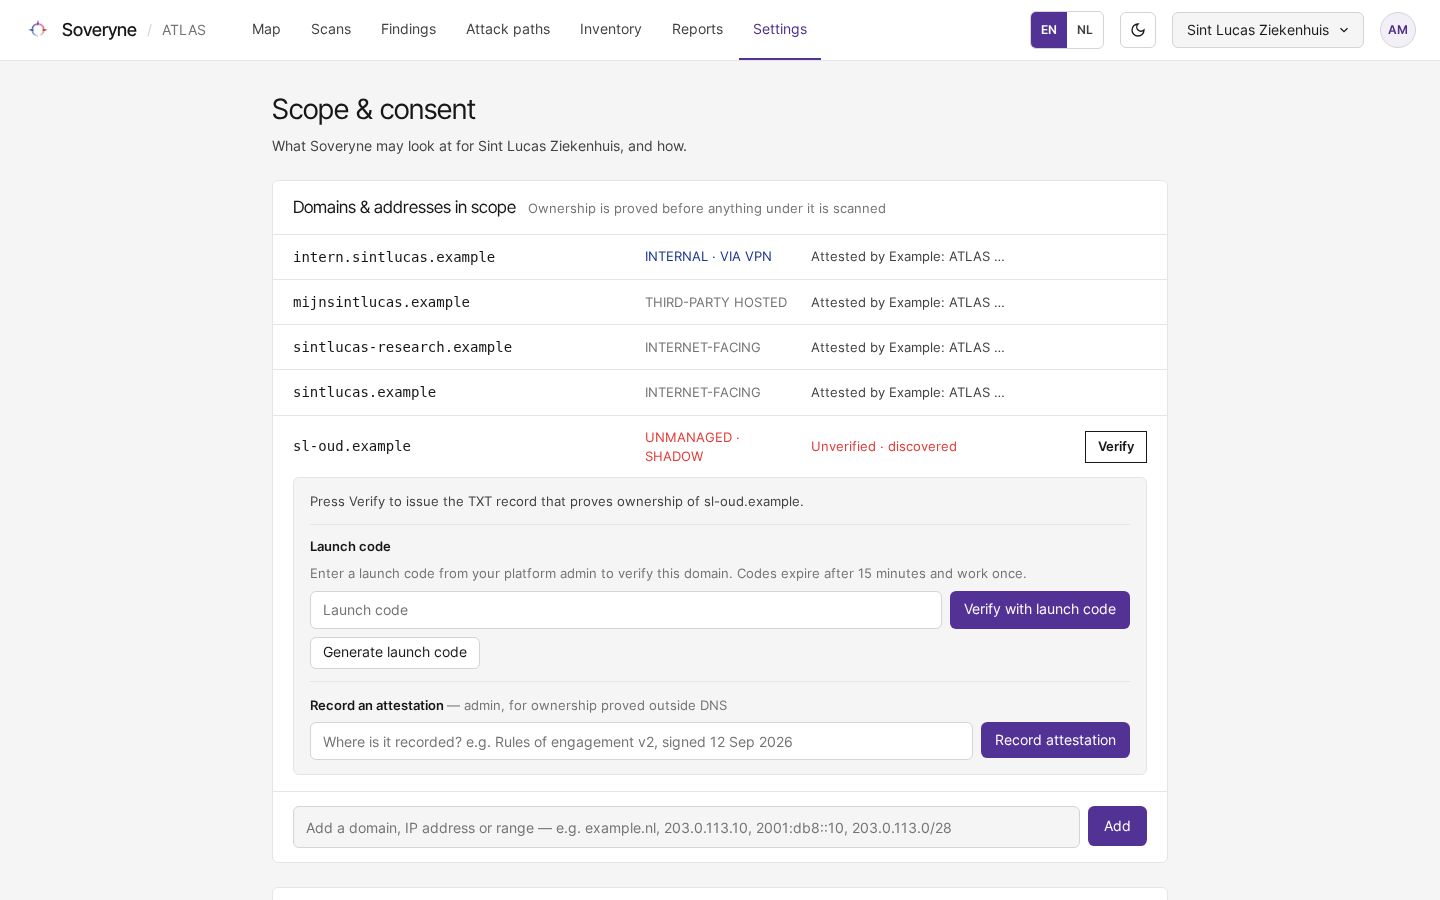Select the Settings tab
This screenshot has width=1440, height=900.
[x=780, y=30]
